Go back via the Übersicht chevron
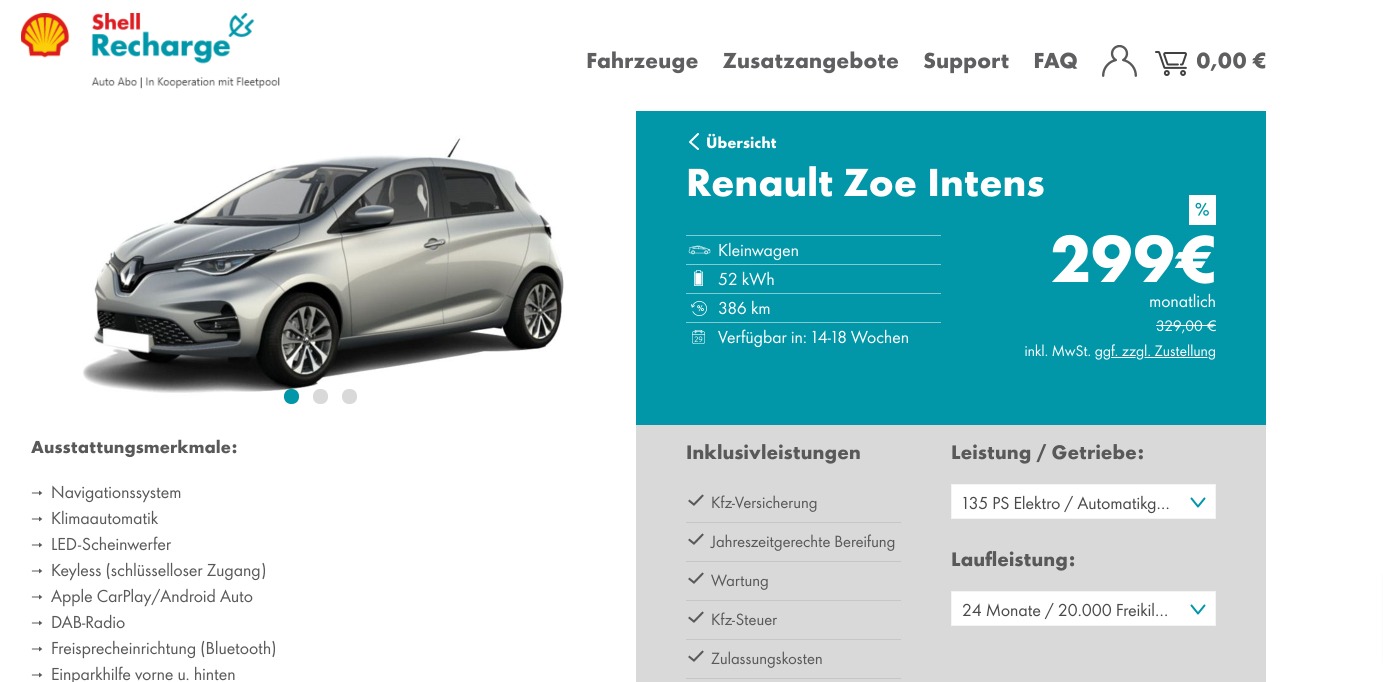The width and height of the screenshot is (1383, 682). 694,142
